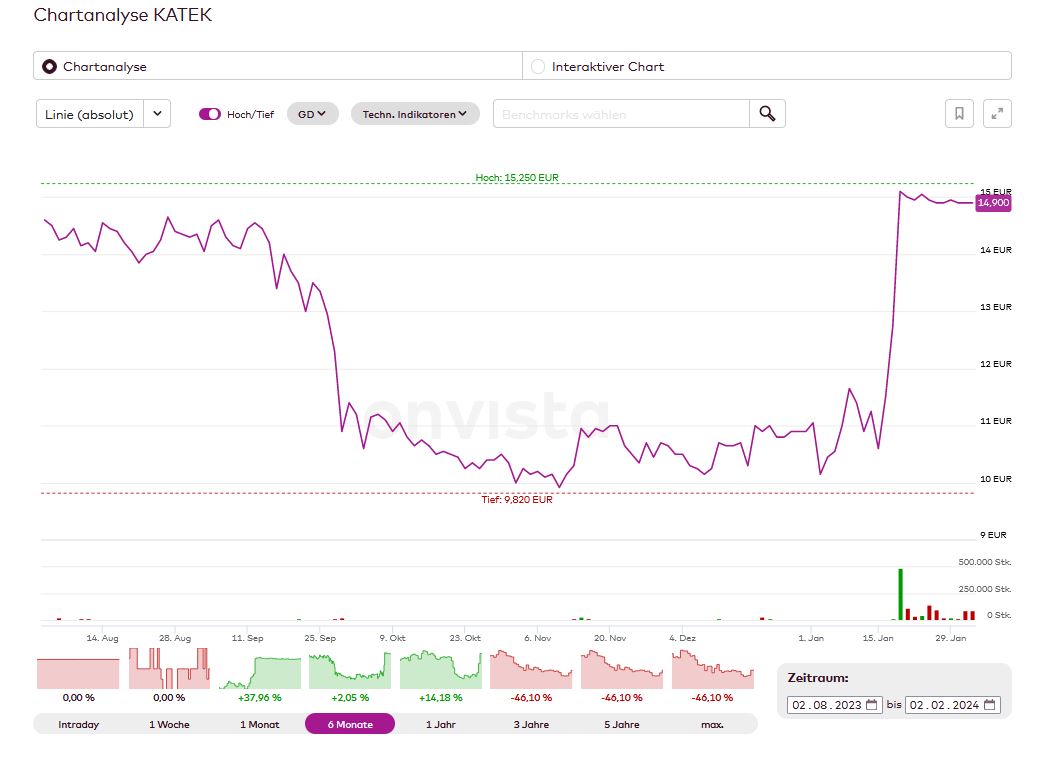The width and height of the screenshot is (1064, 759).
Task: Open the calendar picker for the start date
Action: pyautogui.click(x=871, y=704)
